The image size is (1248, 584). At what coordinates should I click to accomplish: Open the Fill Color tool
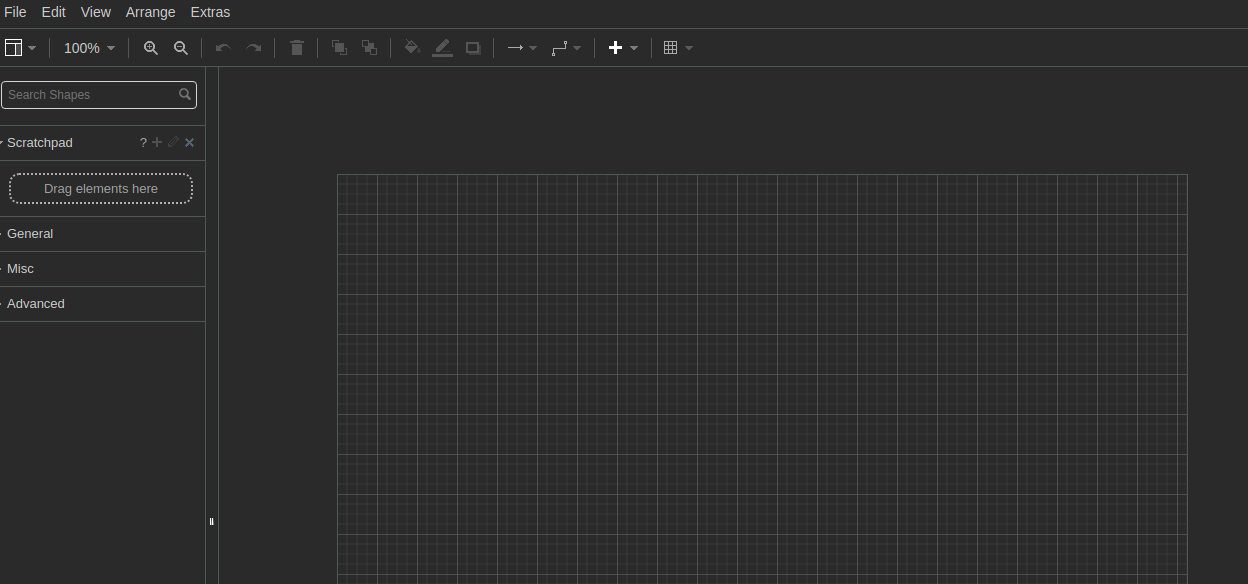(x=411, y=47)
